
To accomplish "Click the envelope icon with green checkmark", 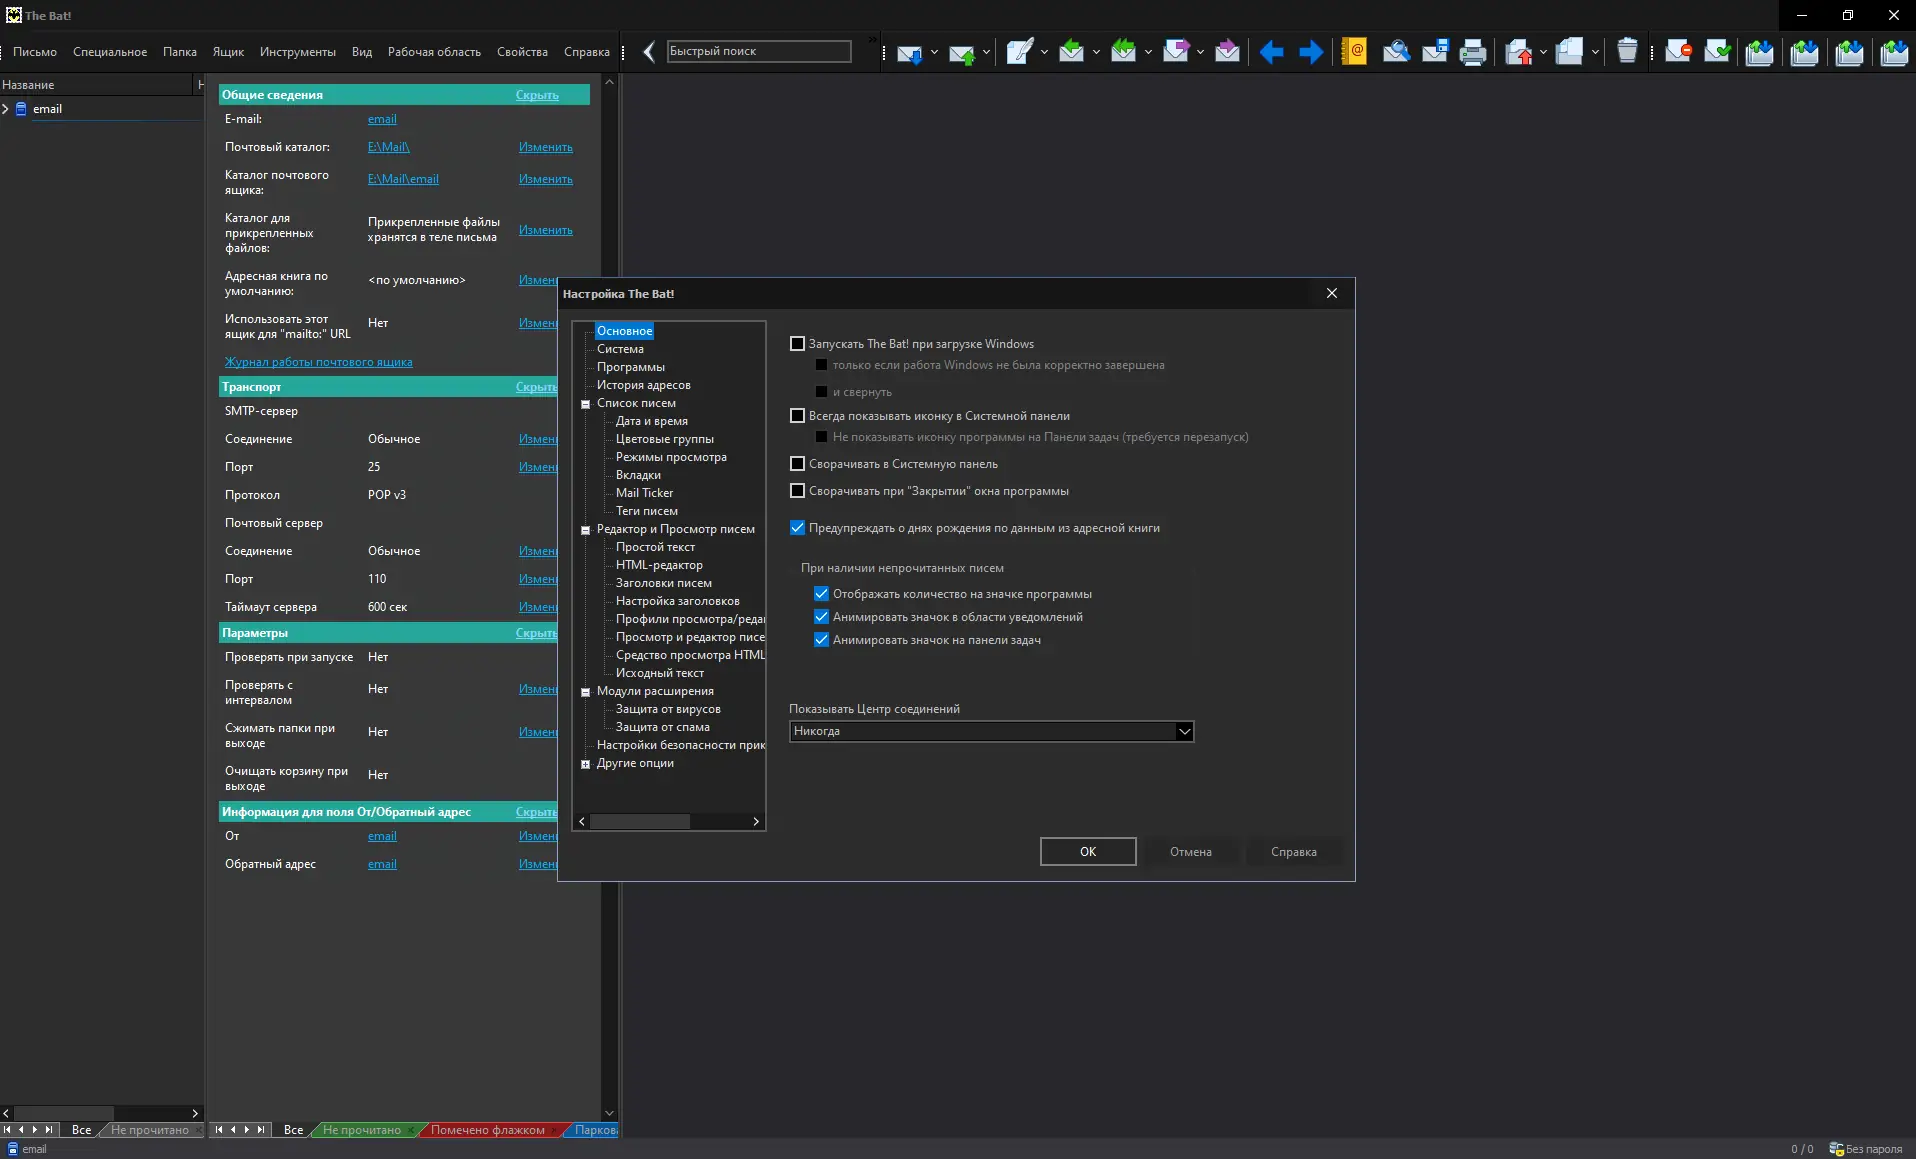I will 1717,51.
